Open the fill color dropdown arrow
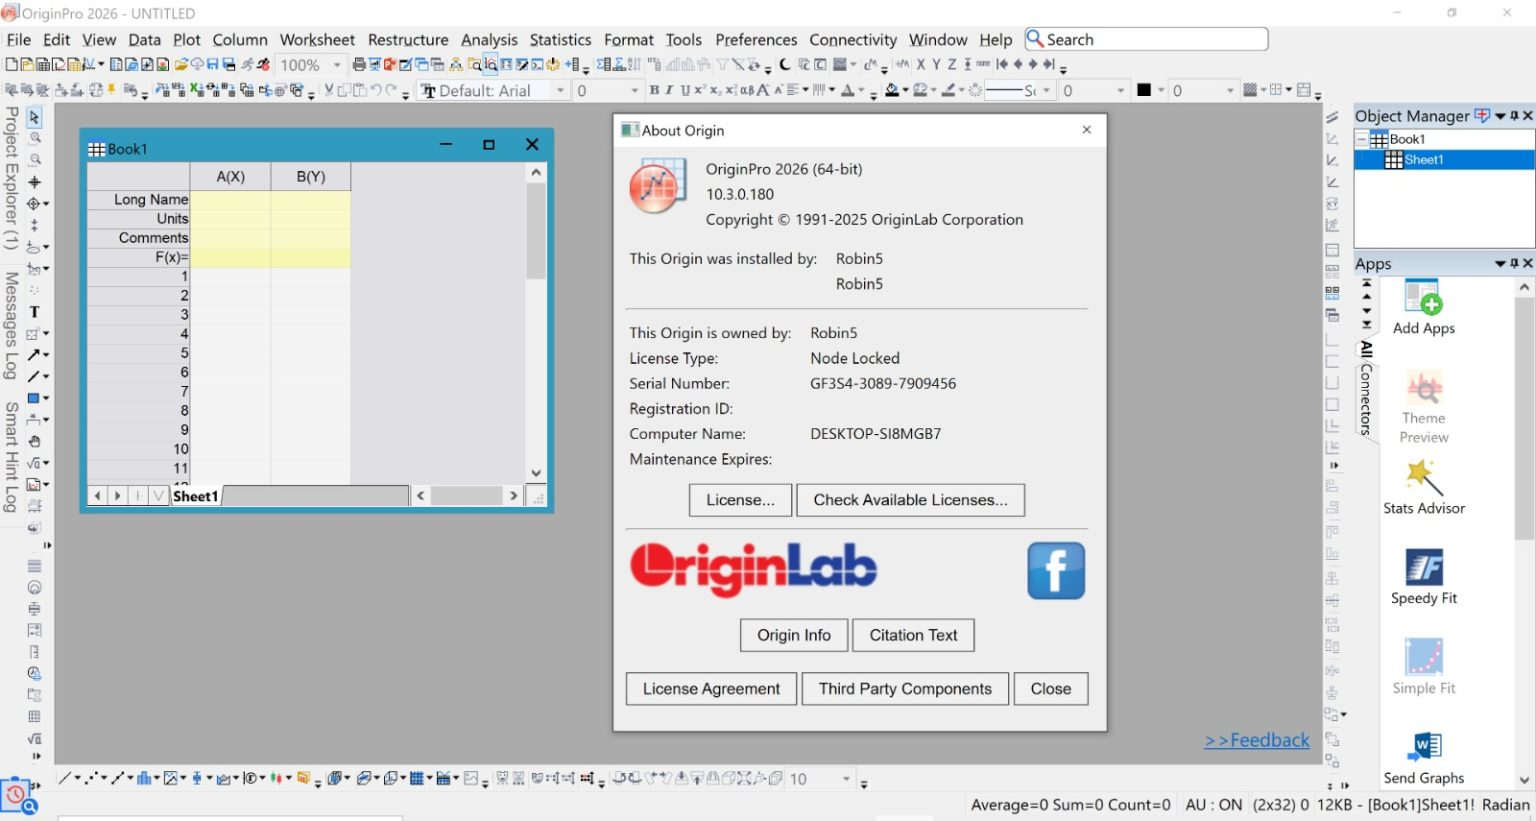Image resolution: width=1536 pixels, height=821 pixels. [x=905, y=91]
